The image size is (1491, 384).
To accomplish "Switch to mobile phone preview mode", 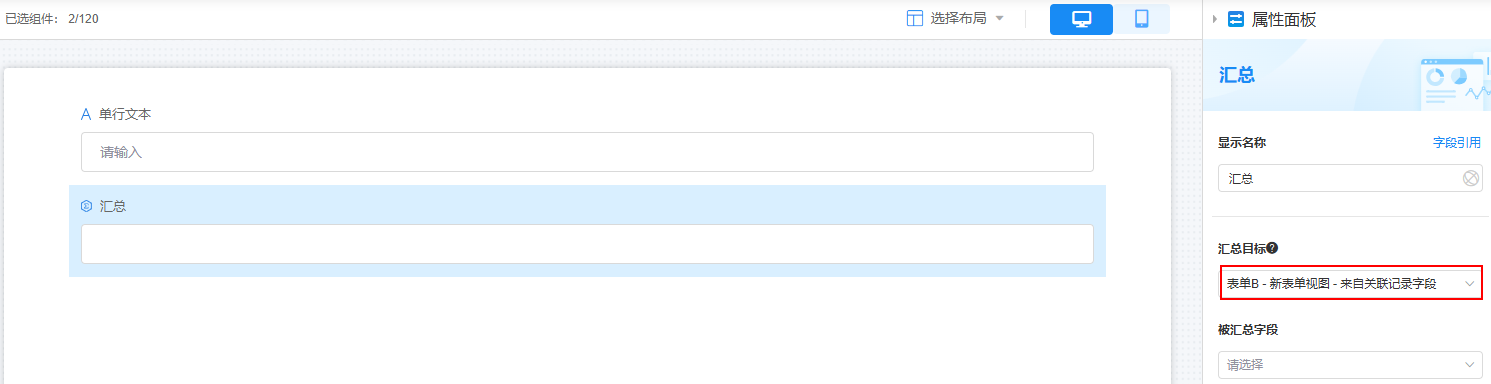I will [x=1141, y=19].
